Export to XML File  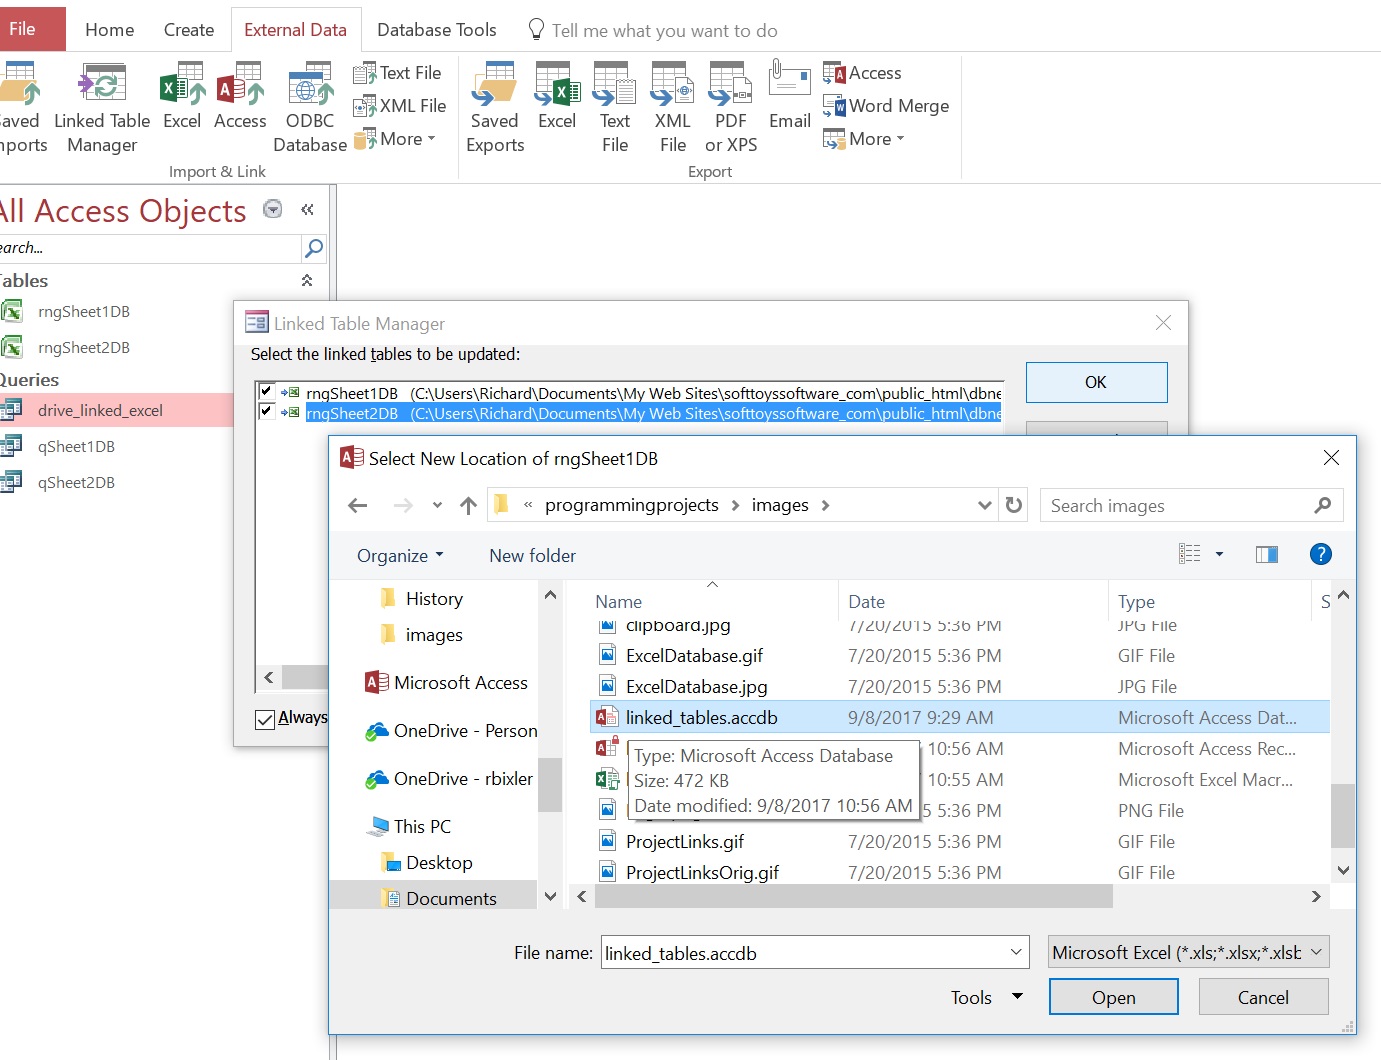click(x=673, y=108)
